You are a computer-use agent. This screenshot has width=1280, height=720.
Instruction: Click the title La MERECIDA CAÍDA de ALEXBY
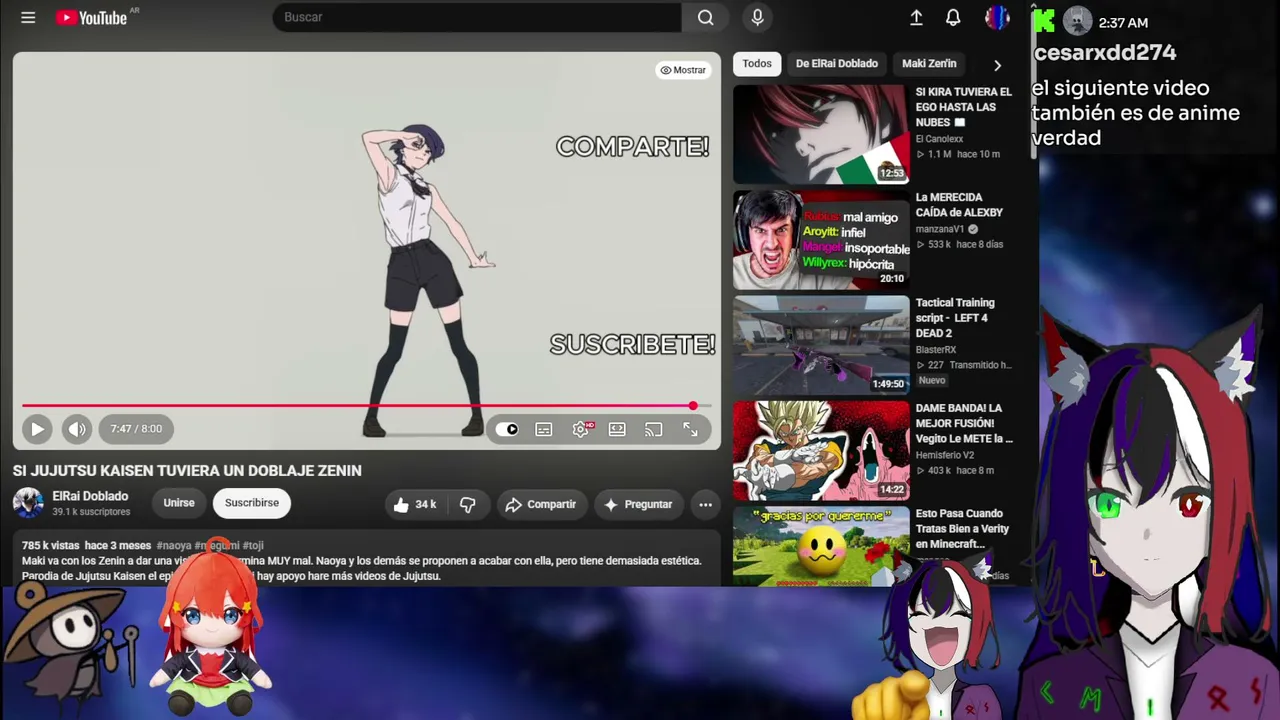[959, 205]
